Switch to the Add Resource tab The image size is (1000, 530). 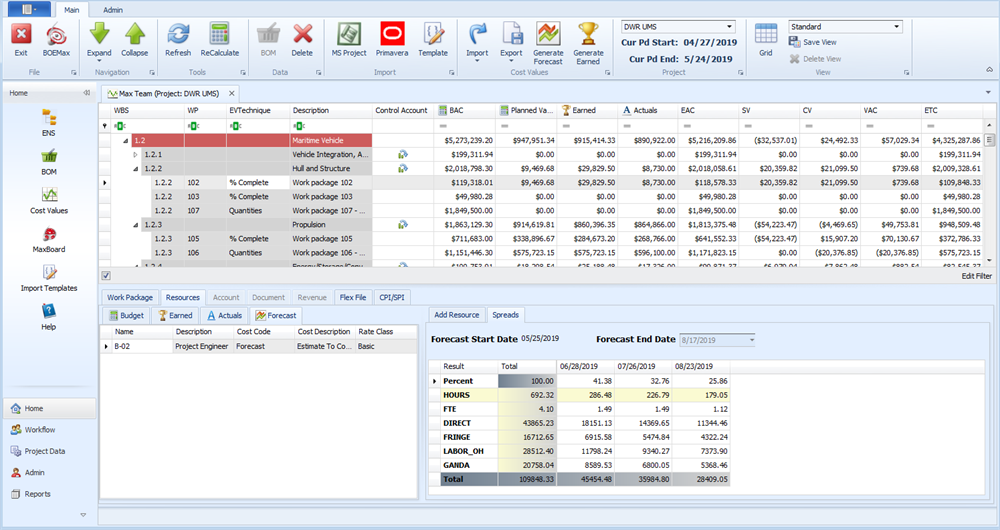tap(456, 315)
